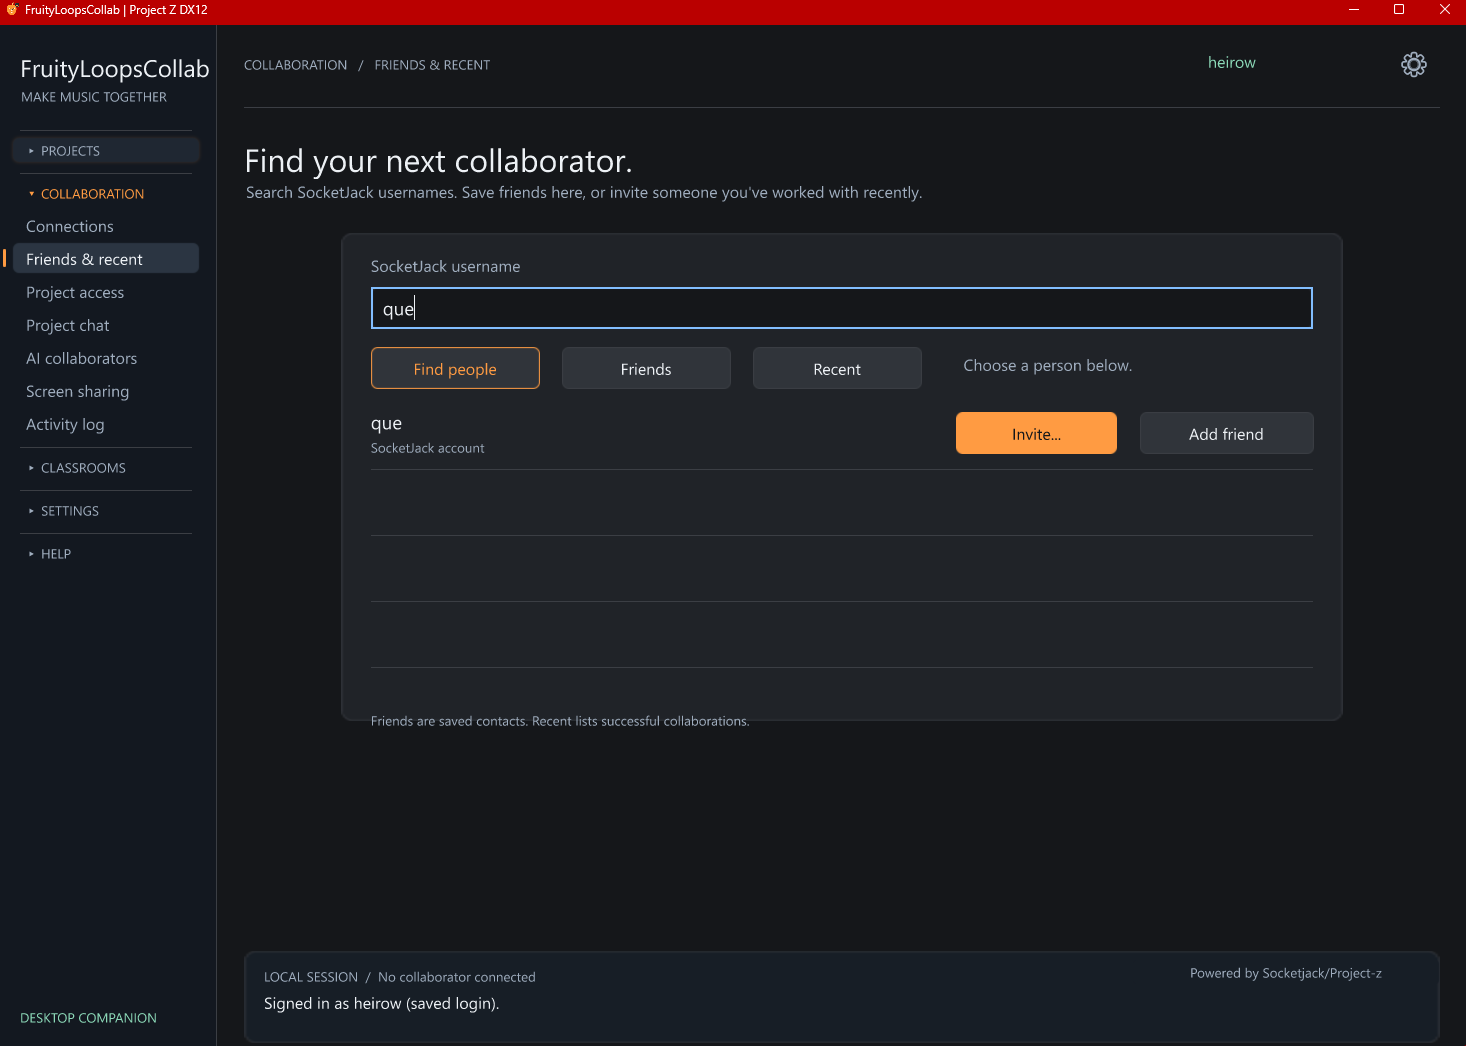The width and height of the screenshot is (1466, 1046).
Task: Click 'No collaborator connected' status text
Action: point(456,977)
